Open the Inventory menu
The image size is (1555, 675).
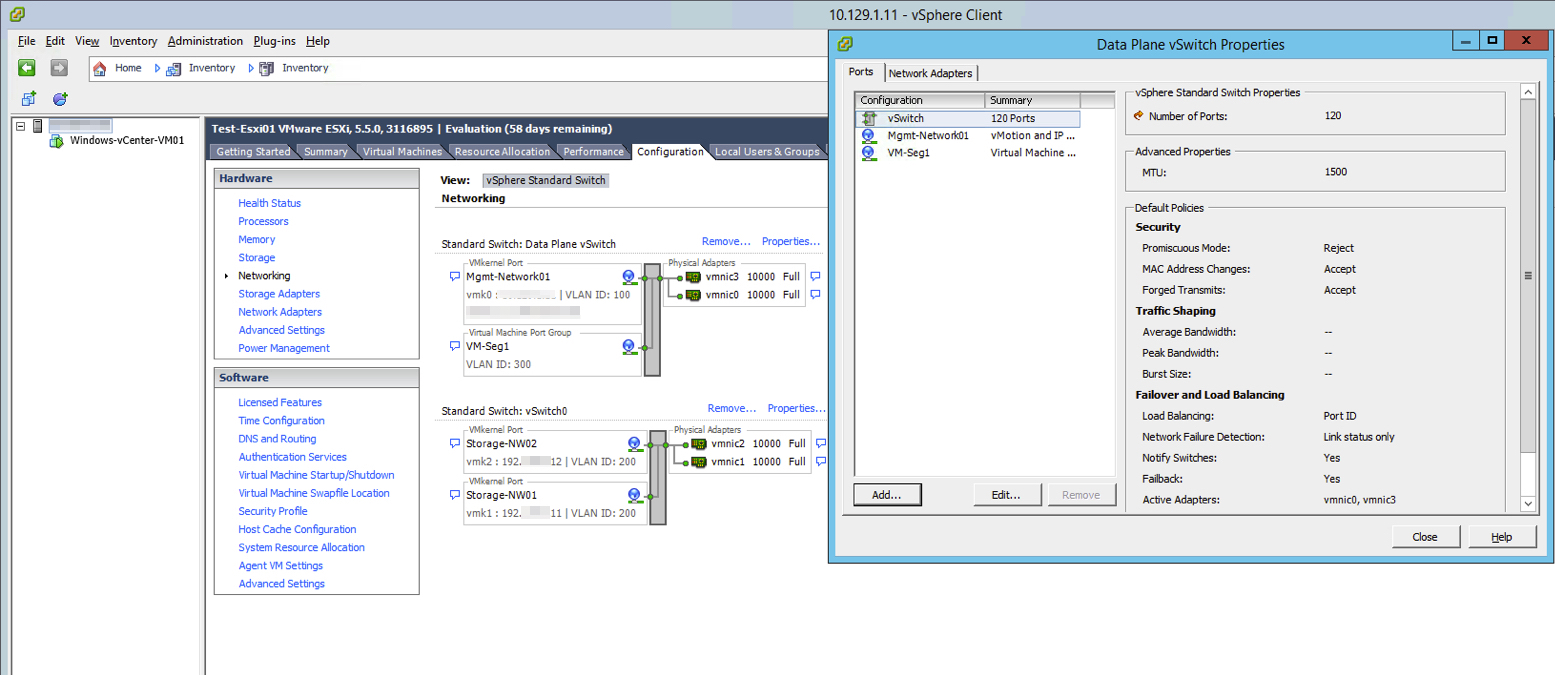pos(133,41)
